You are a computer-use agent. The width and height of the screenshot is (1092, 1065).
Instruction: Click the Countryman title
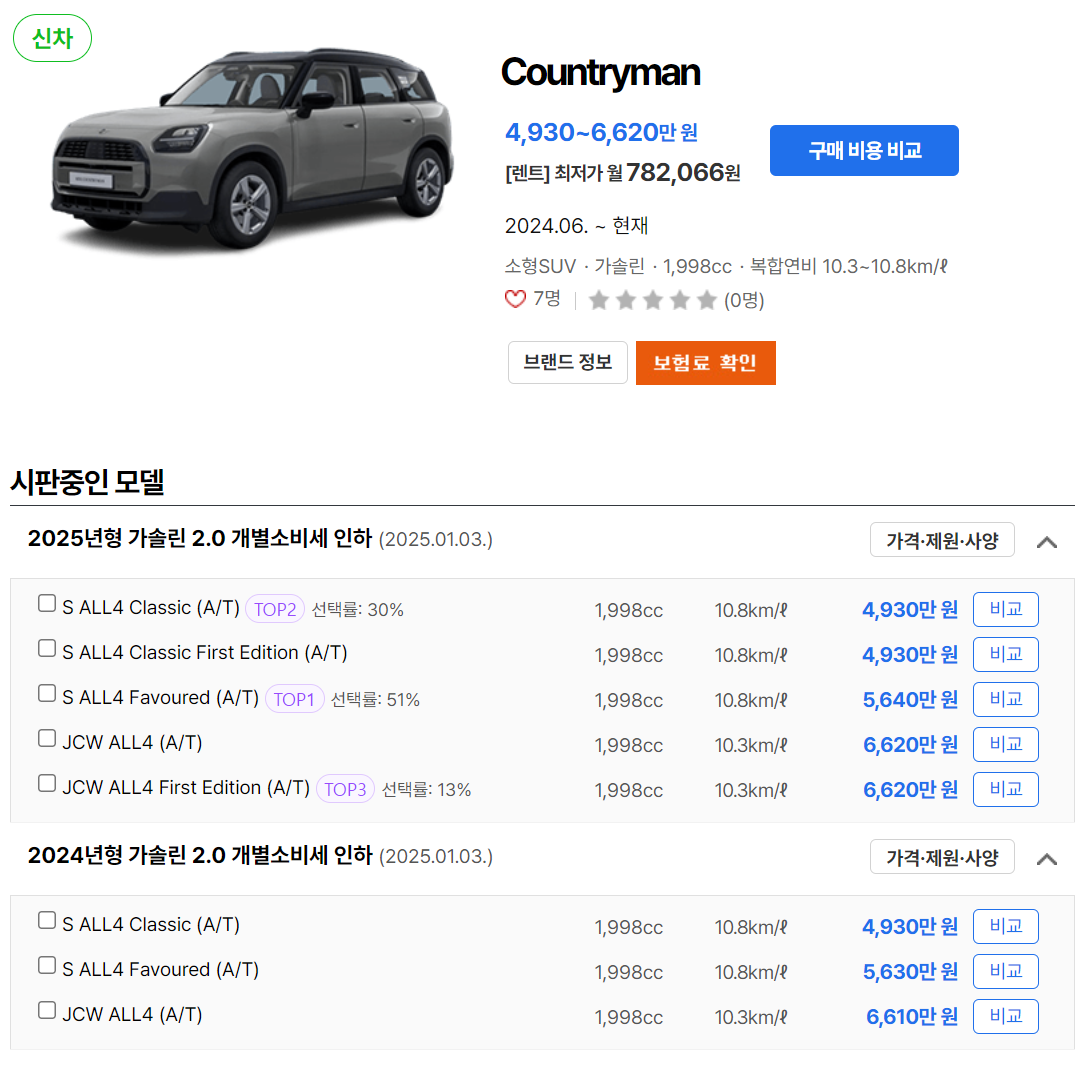(600, 72)
